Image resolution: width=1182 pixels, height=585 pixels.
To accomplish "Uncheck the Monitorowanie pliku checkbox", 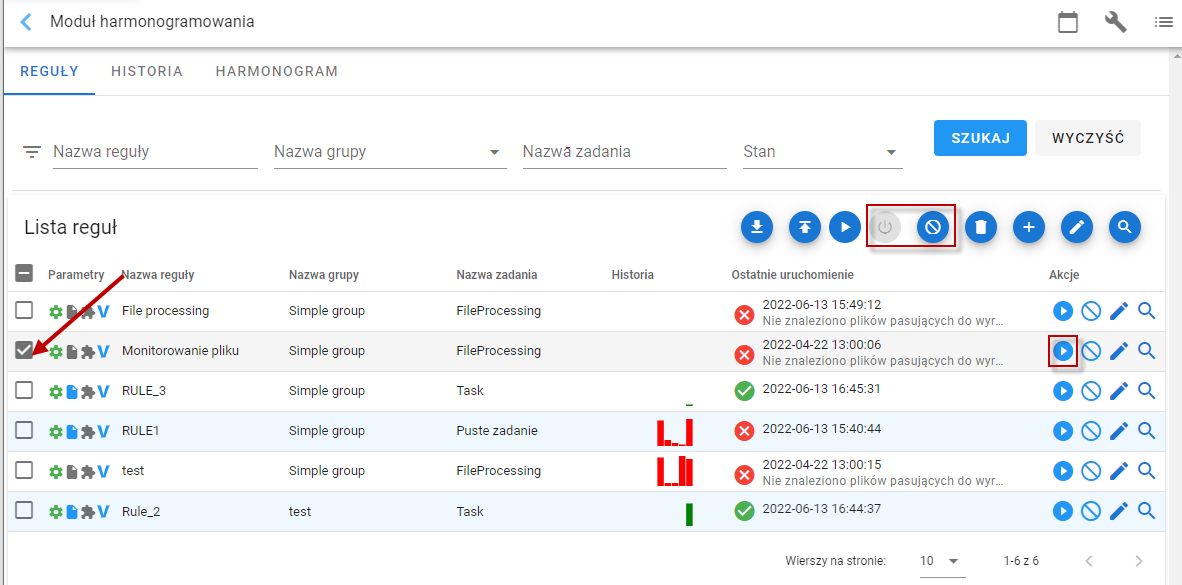I will coord(24,350).
